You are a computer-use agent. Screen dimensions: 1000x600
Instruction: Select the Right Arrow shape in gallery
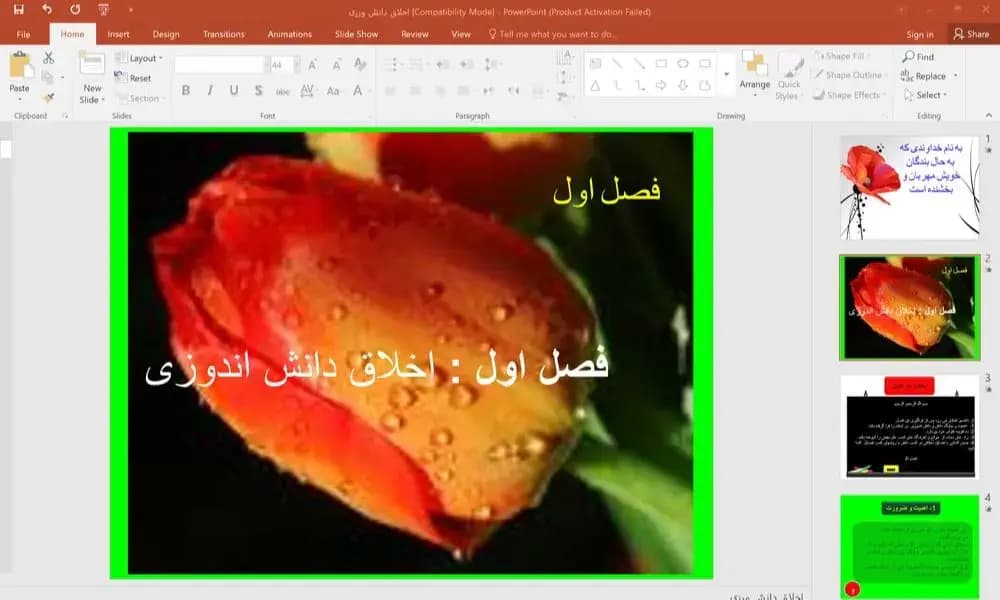pos(661,85)
